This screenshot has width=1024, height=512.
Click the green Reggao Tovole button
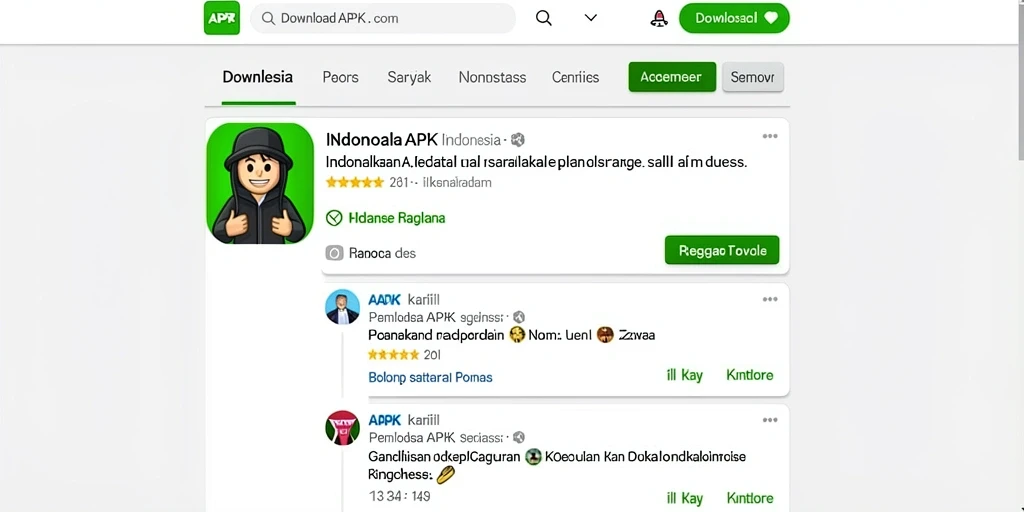[722, 250]
